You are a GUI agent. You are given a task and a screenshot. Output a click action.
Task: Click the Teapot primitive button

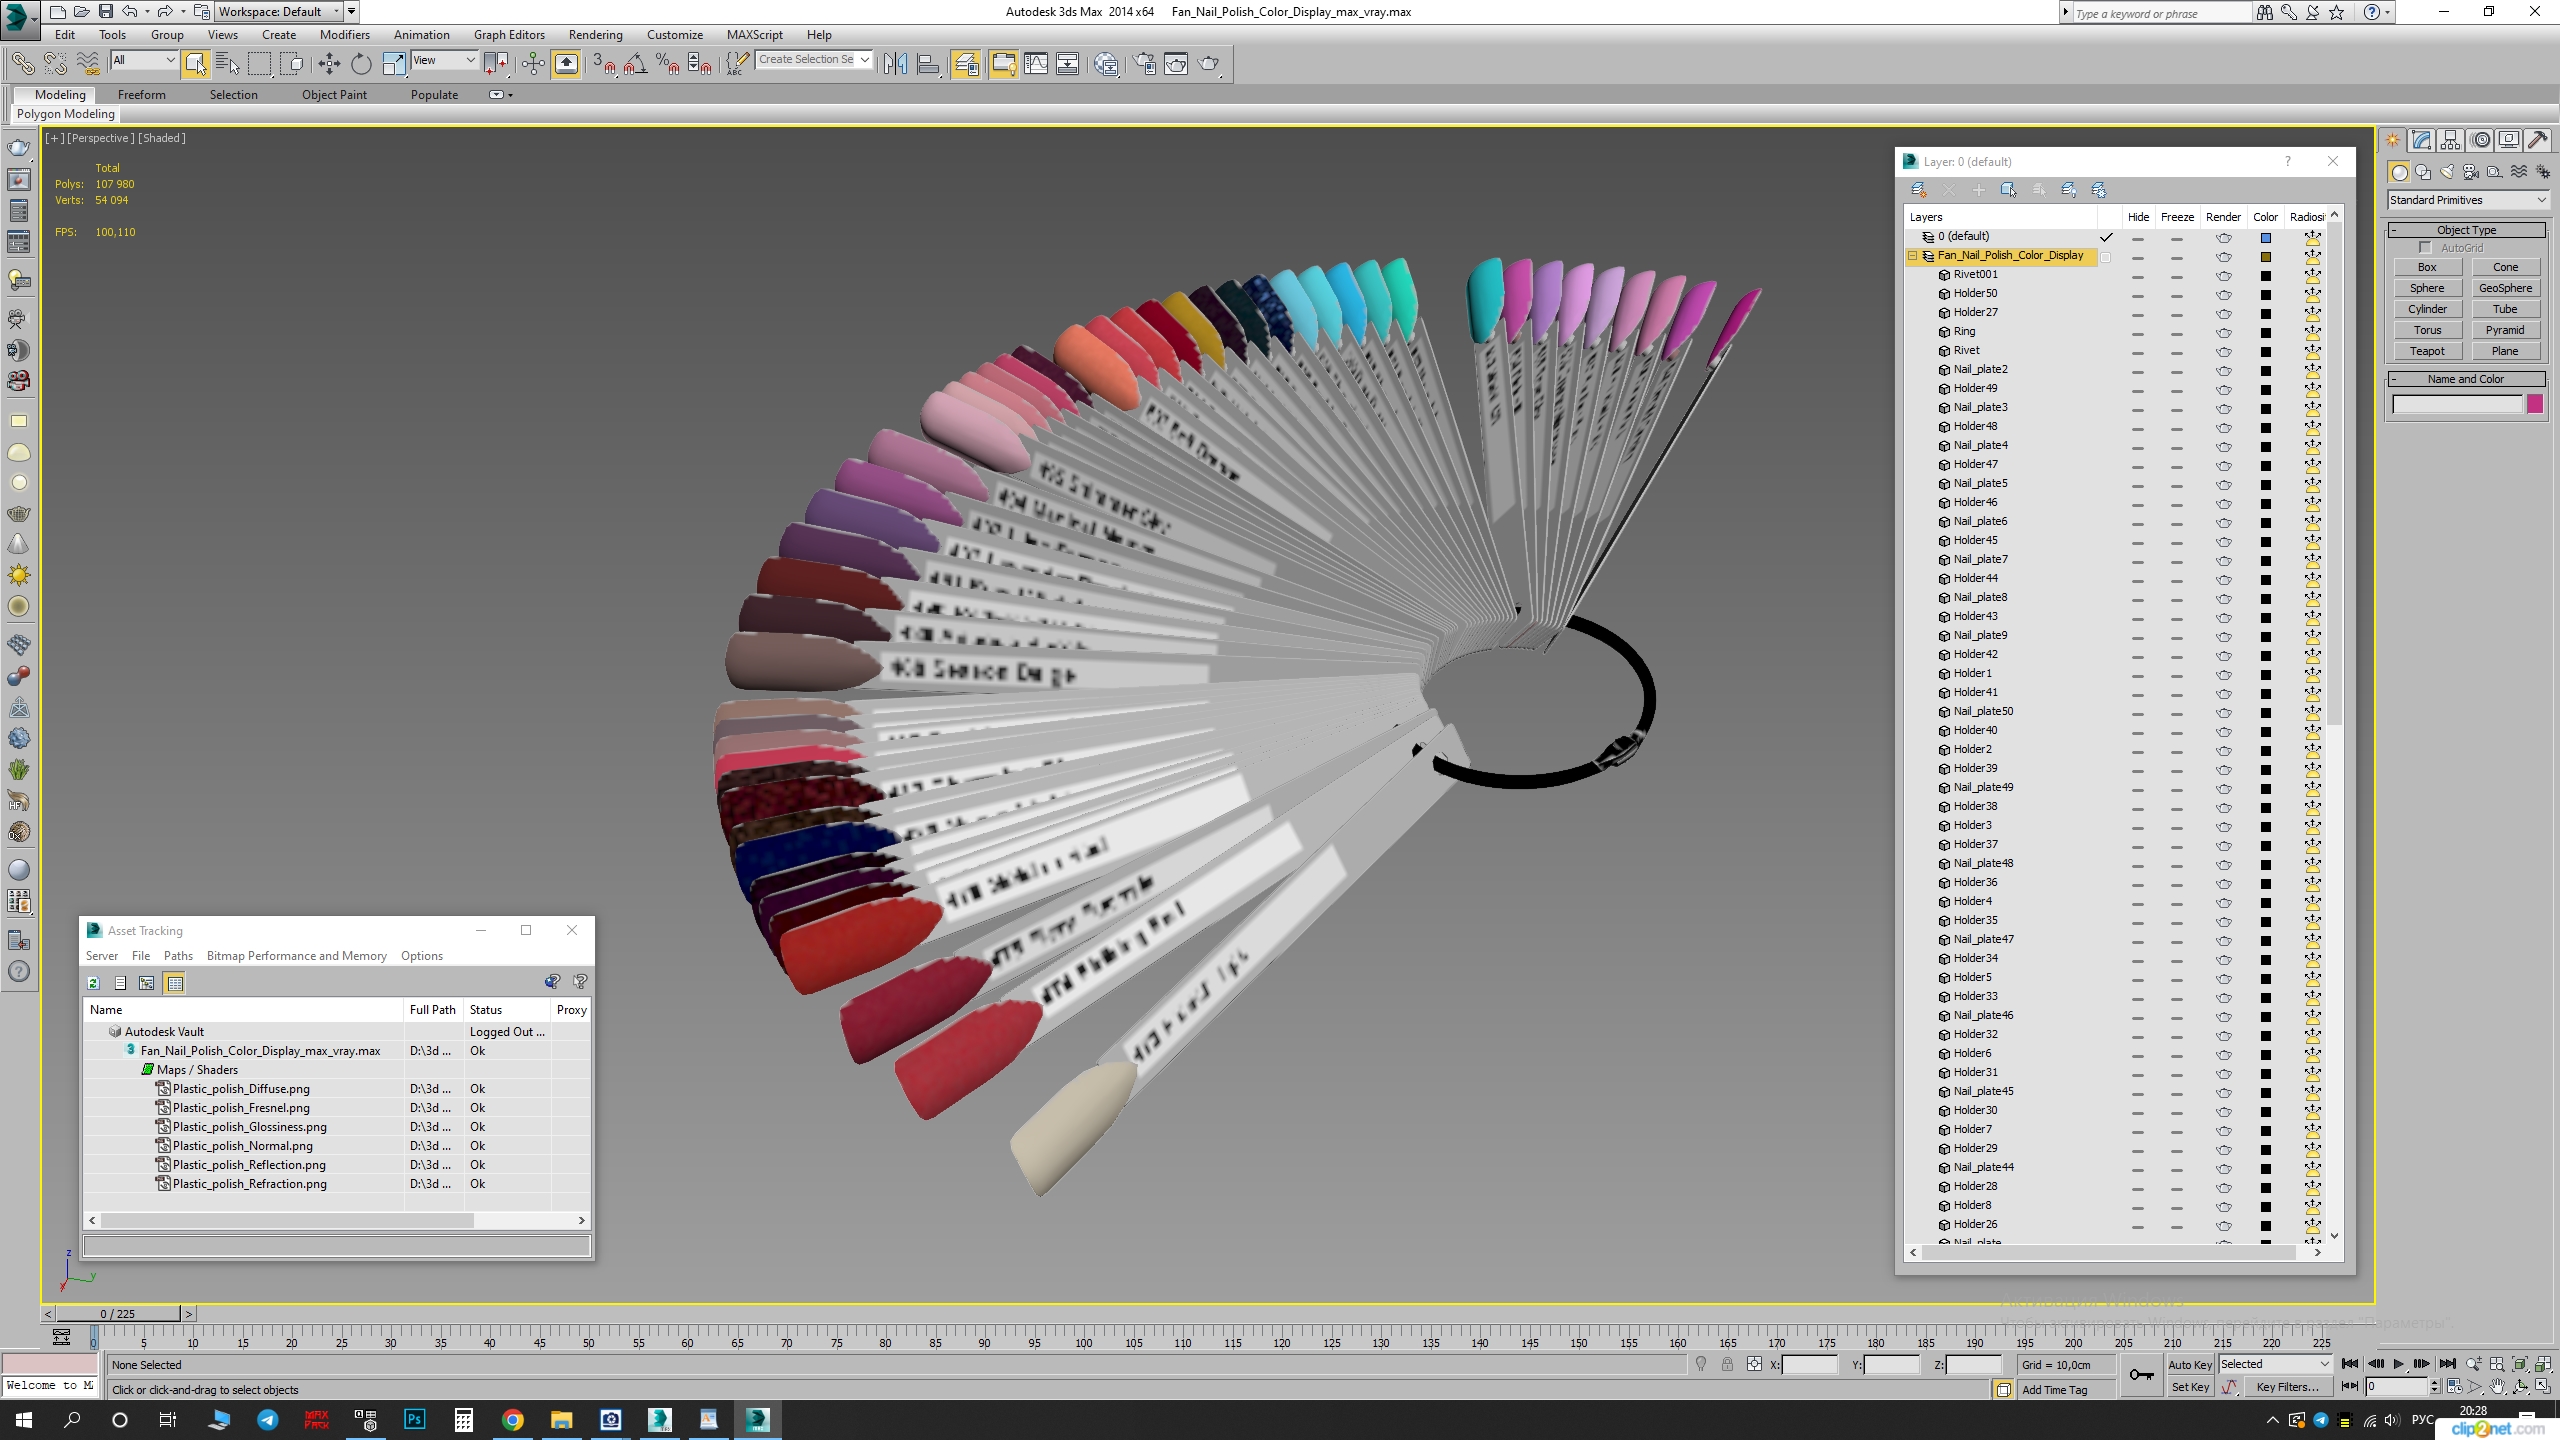[x=2427, y=351]
